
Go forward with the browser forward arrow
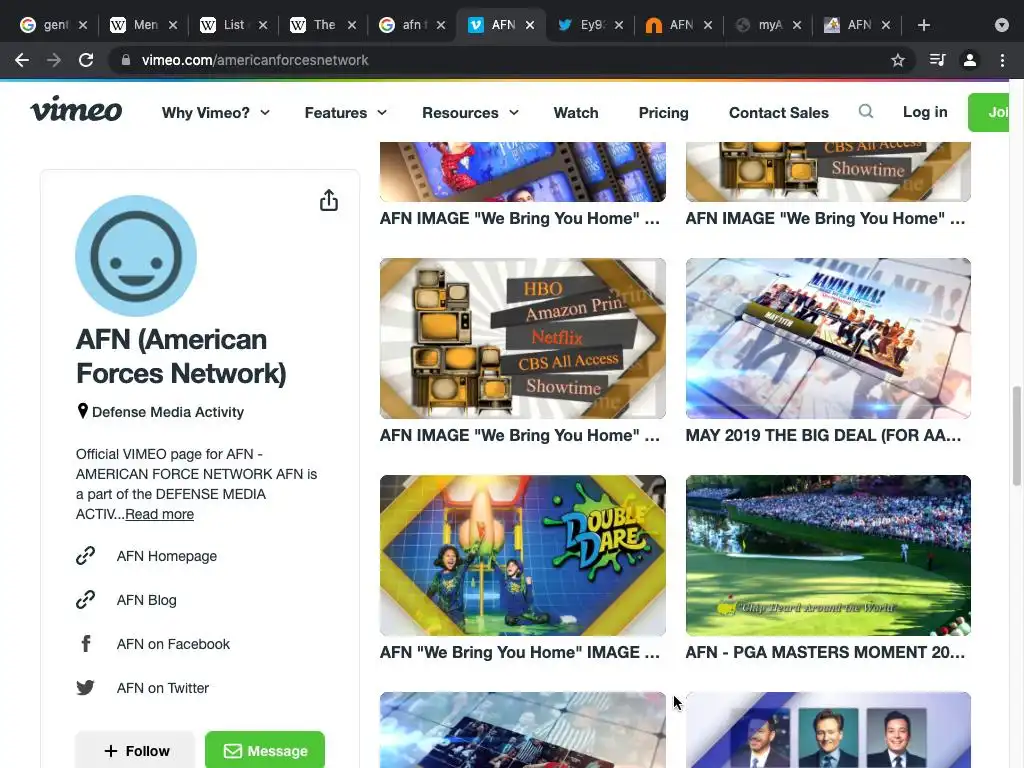[54, 60]
